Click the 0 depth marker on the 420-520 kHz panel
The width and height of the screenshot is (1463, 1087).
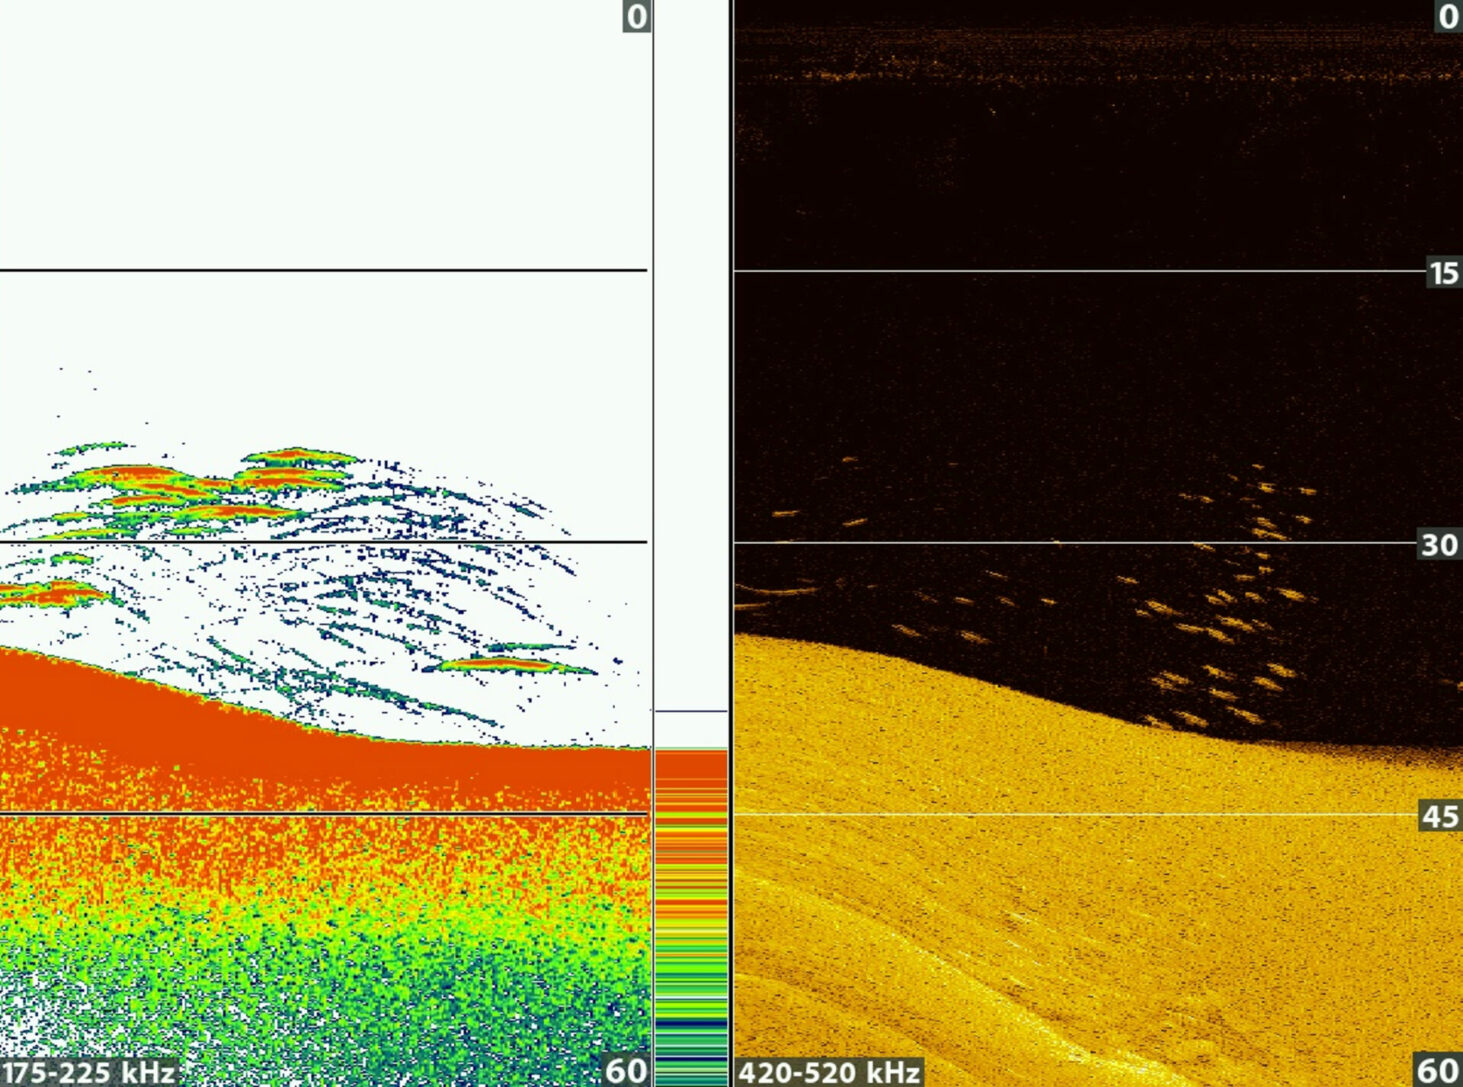pyautogui.click(x=1447, y=16)
